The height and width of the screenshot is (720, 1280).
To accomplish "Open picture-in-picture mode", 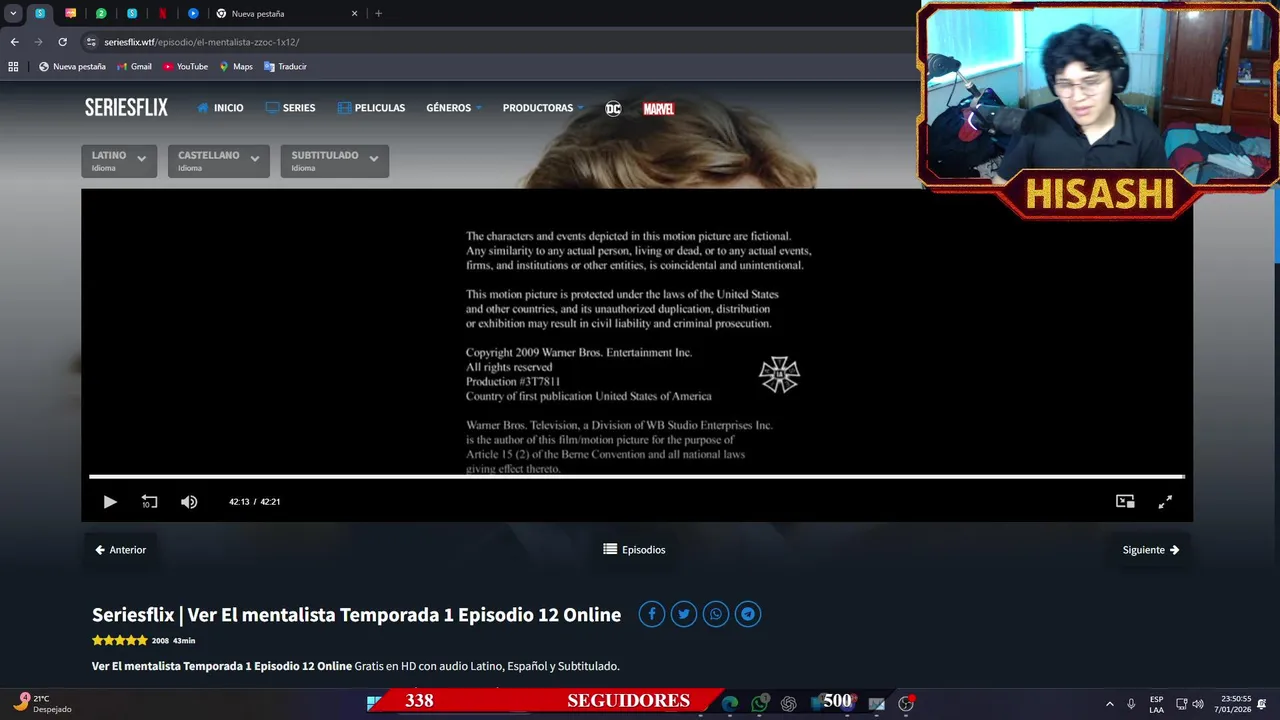I will 1125,502.
